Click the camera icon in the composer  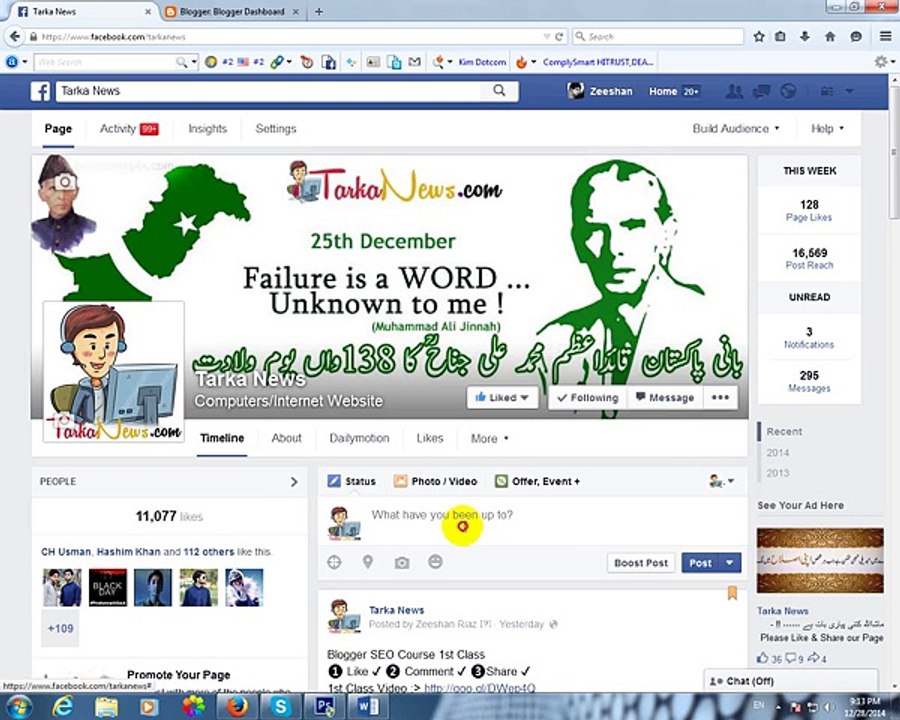402,563
